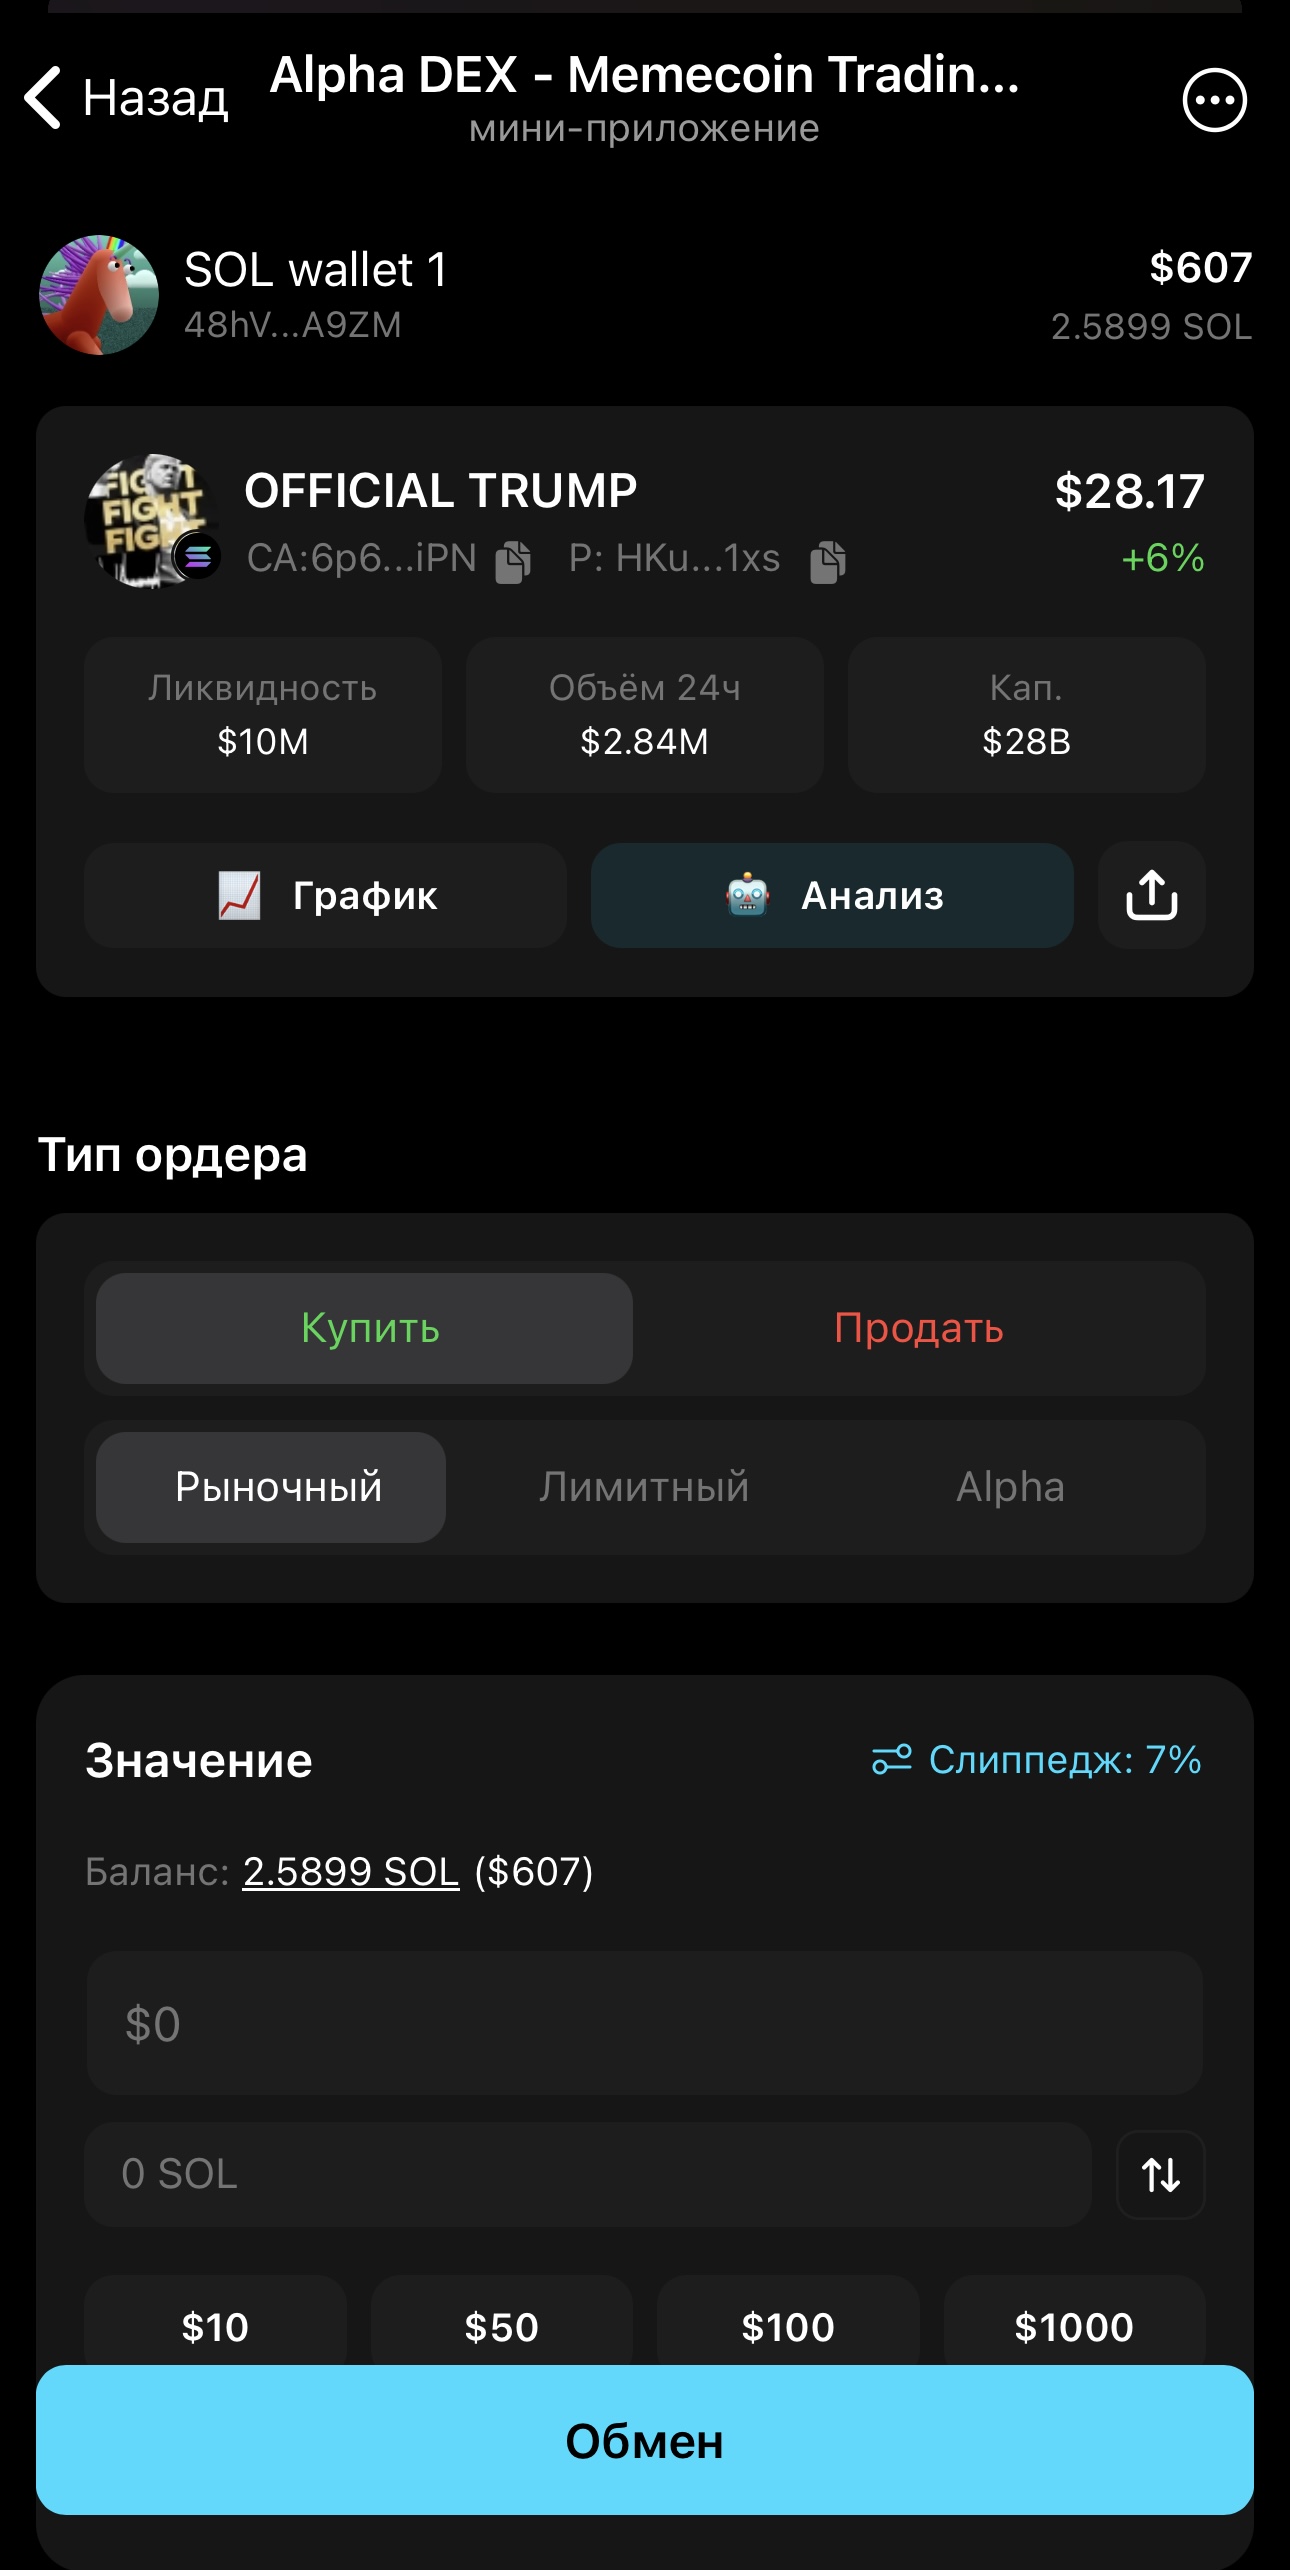Tap the OFFICIAL TRUMP token logo
The height and width of the screenshot is (2570, 1290).
point(152,520)
